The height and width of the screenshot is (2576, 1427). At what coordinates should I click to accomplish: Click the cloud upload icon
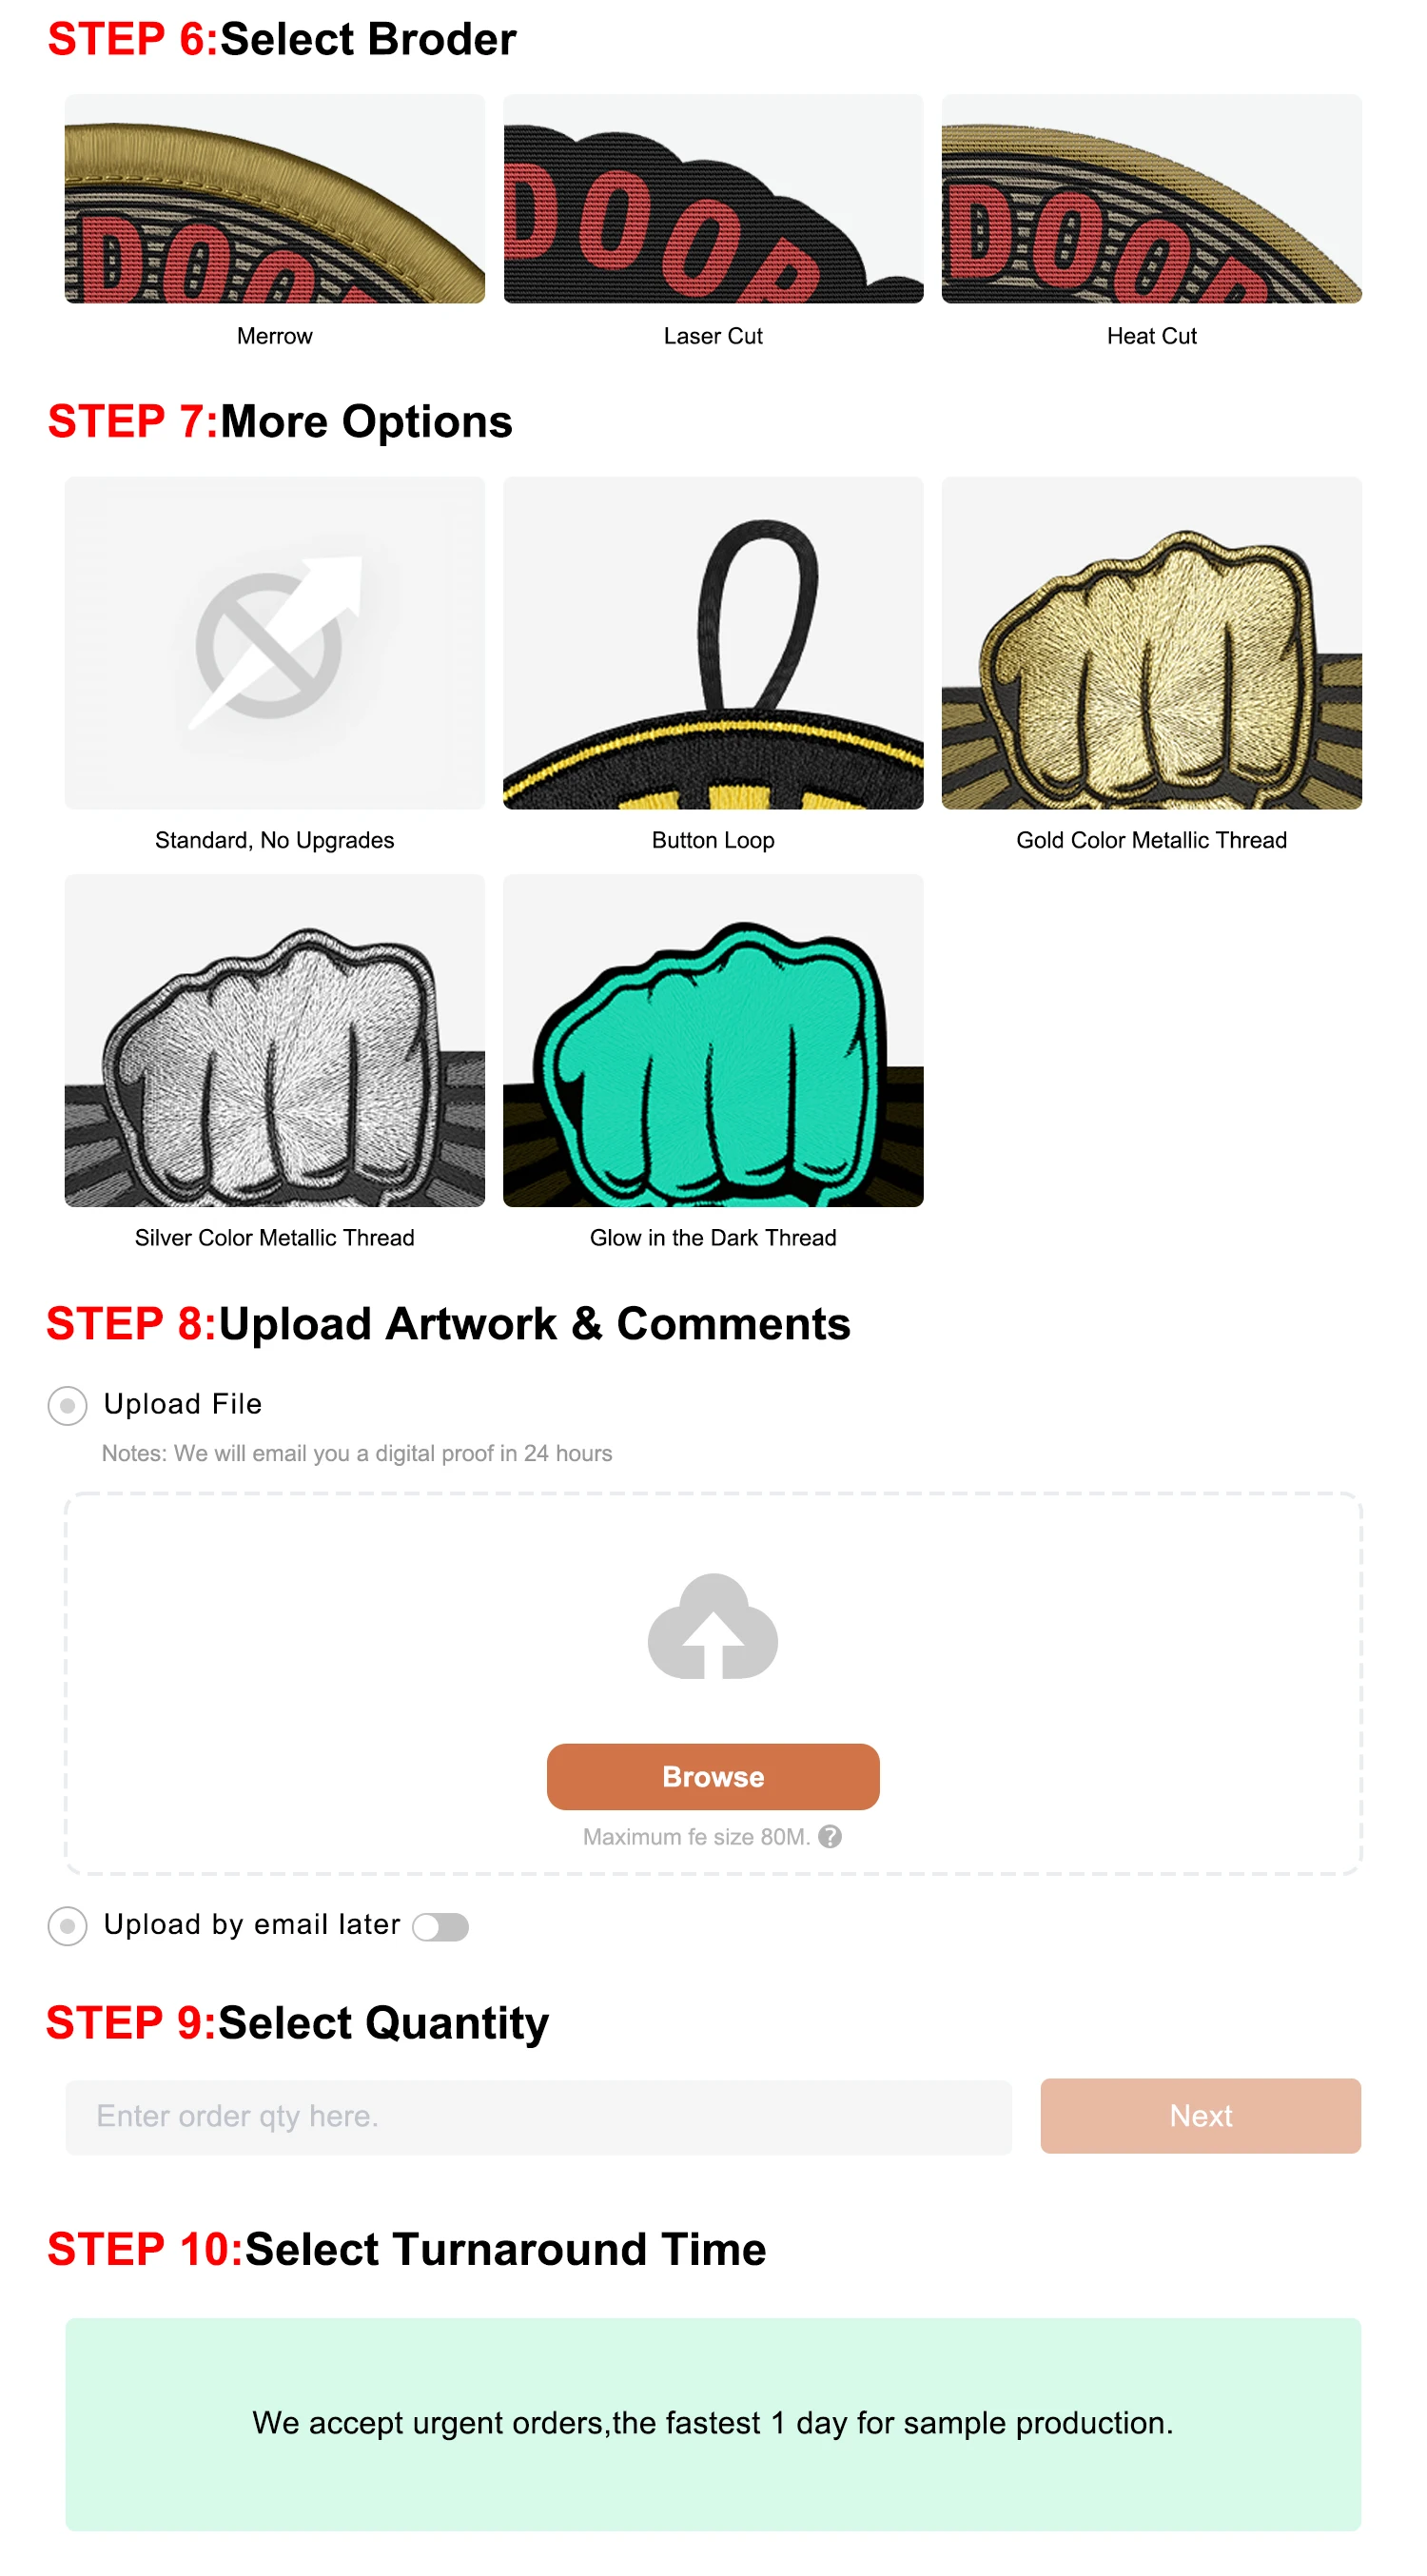pos(712,1626)
